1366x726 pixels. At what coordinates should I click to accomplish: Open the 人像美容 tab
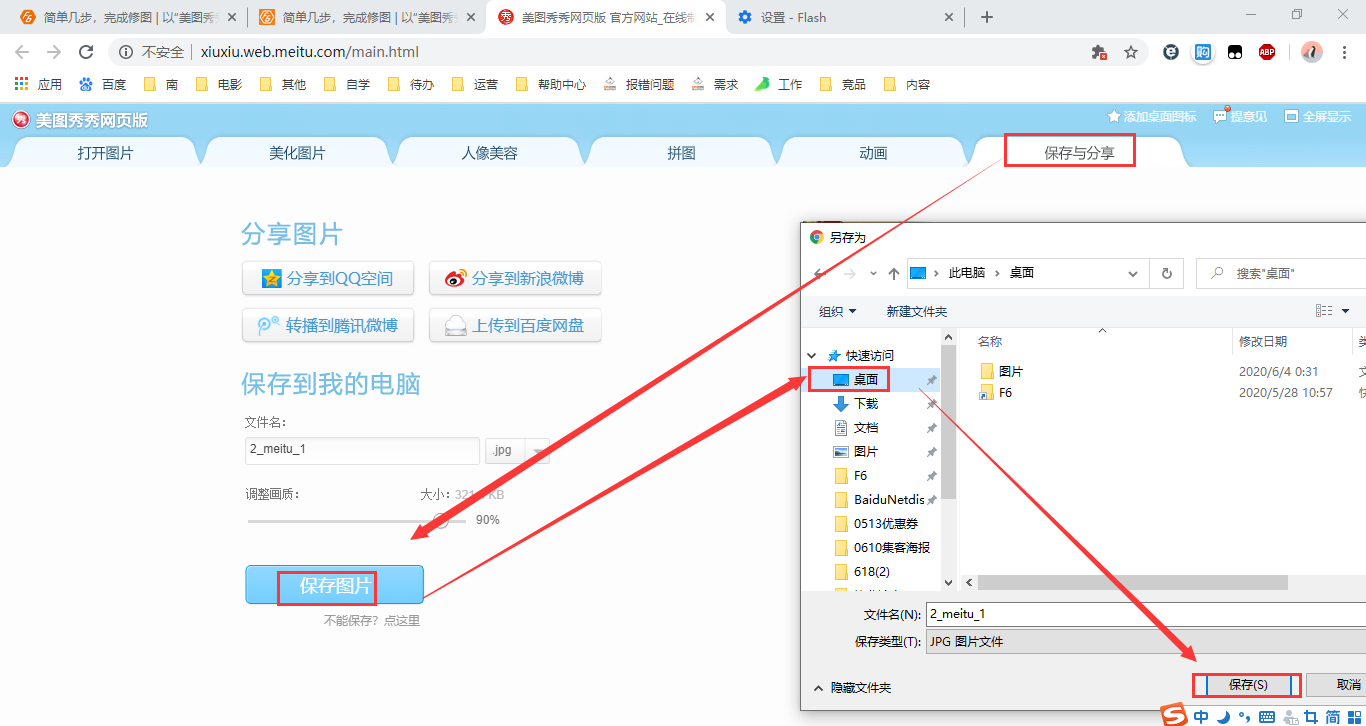pyautogui.click(x=489, y=153)
